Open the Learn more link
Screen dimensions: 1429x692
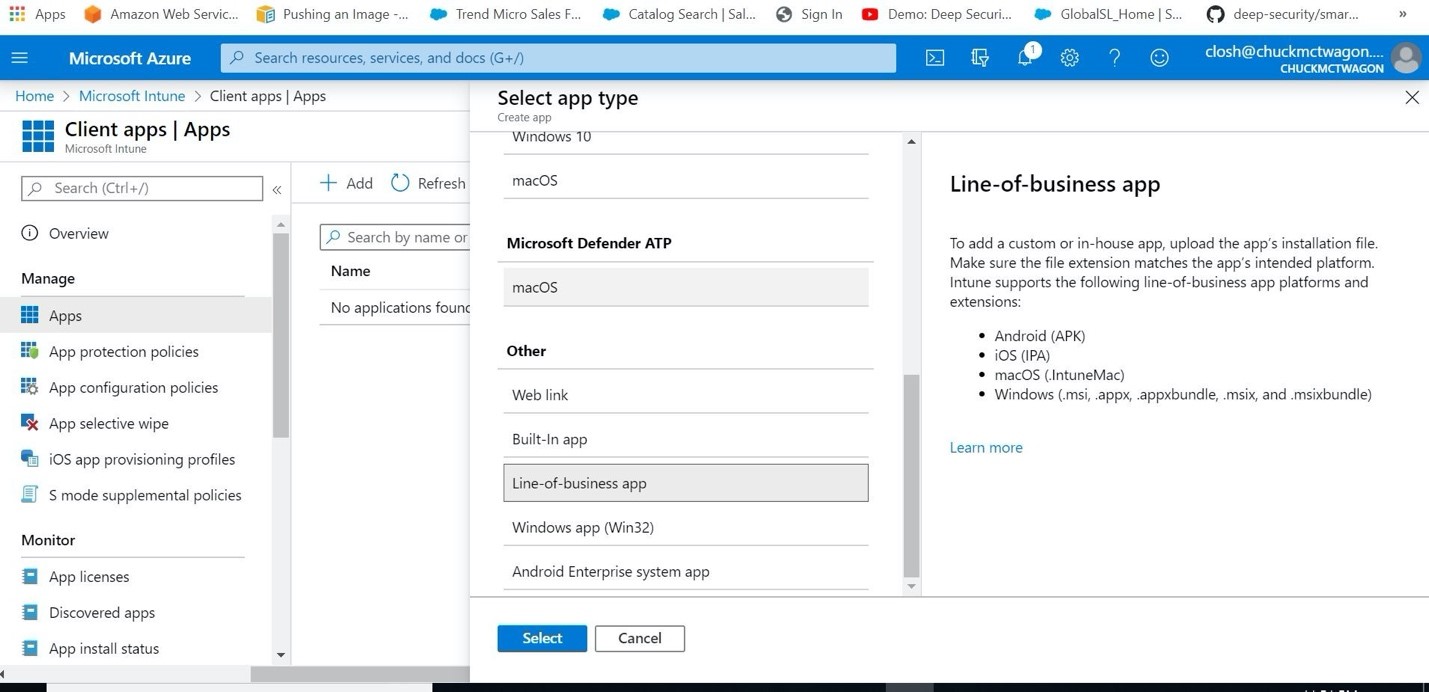(986, 447)
